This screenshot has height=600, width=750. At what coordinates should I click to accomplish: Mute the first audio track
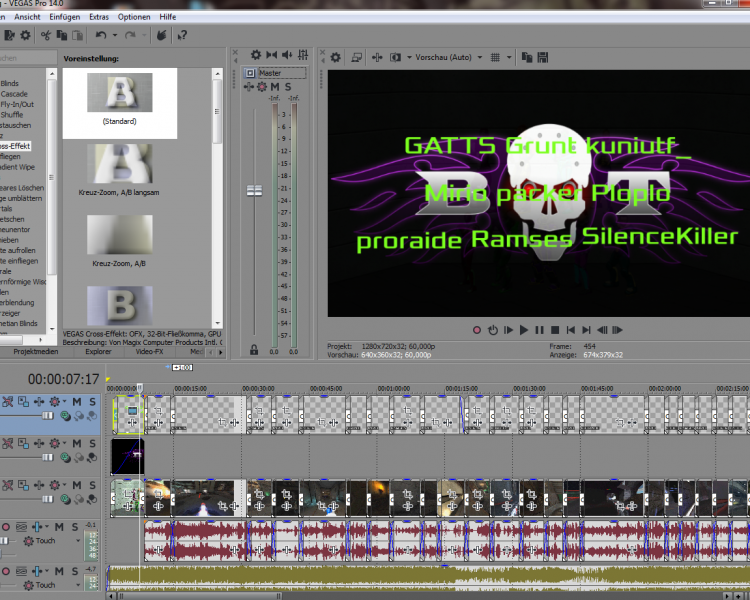(59, 527)
